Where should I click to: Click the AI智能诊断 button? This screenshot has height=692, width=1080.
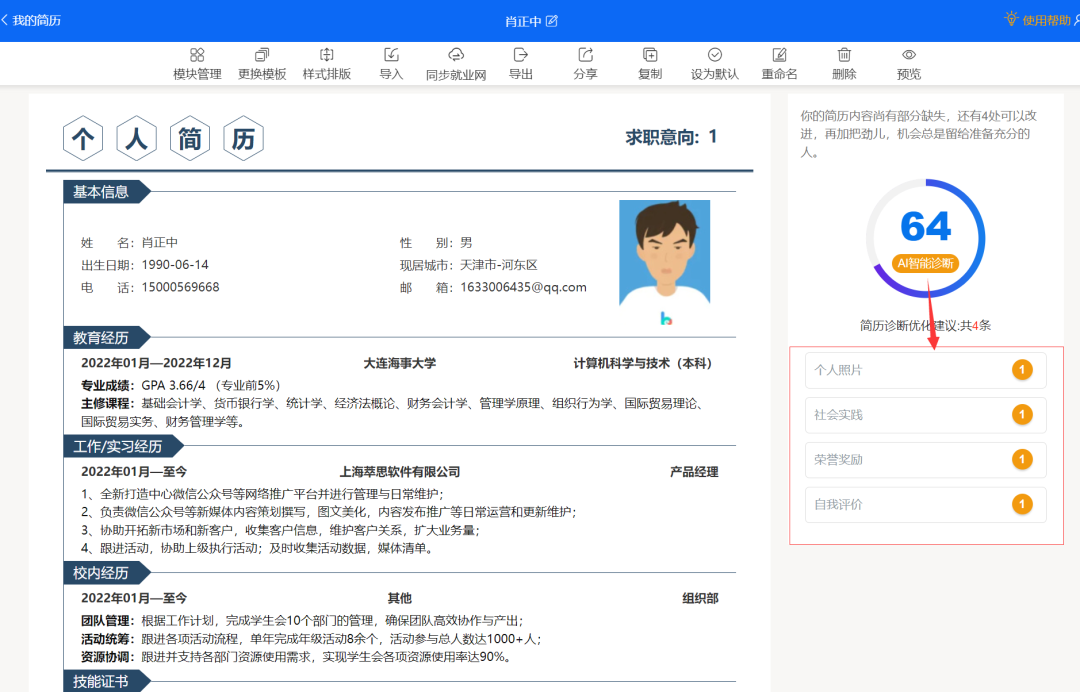click(926, 264)
